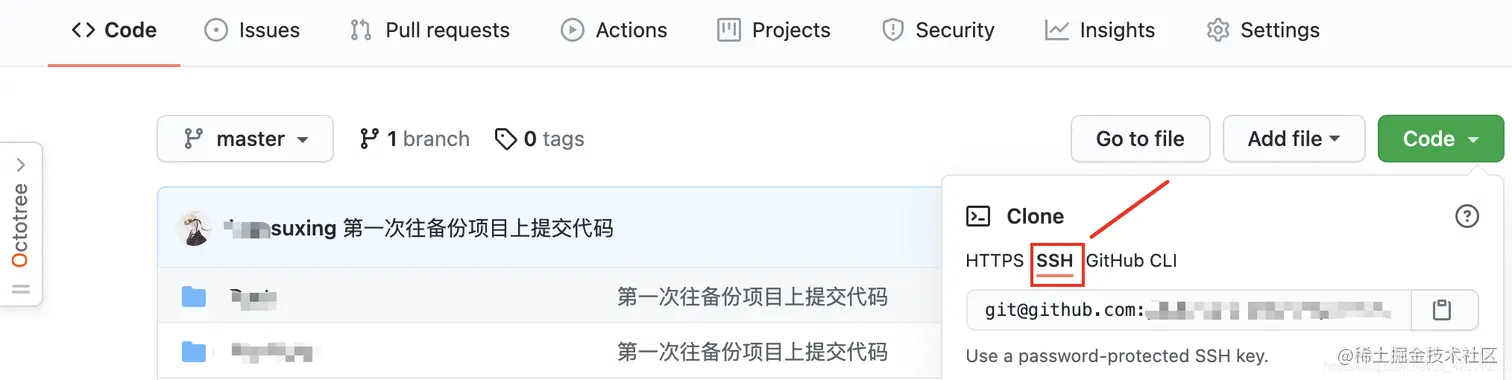Select the GitHub CLI clone option
The height and width of the screenshot is (380, 1512).
(x=1131, y=261)
